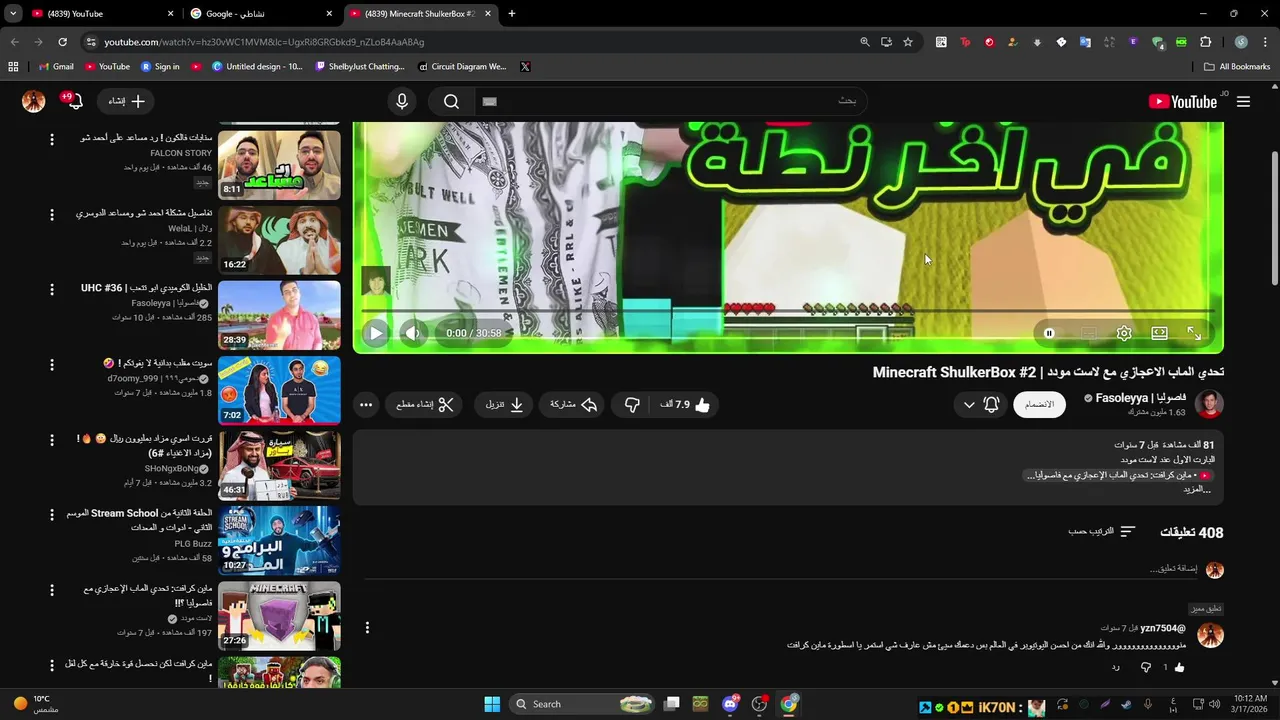
Task: Open the Fasoleyya channel name link
Action: [x=1140, y=398]
